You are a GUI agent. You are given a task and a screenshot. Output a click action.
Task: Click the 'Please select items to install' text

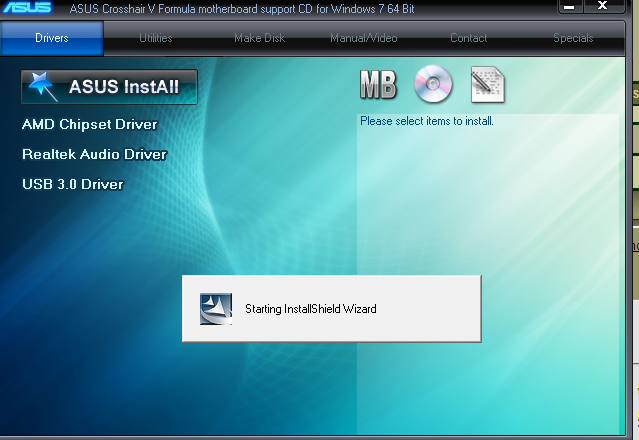(x=427, y=121)
